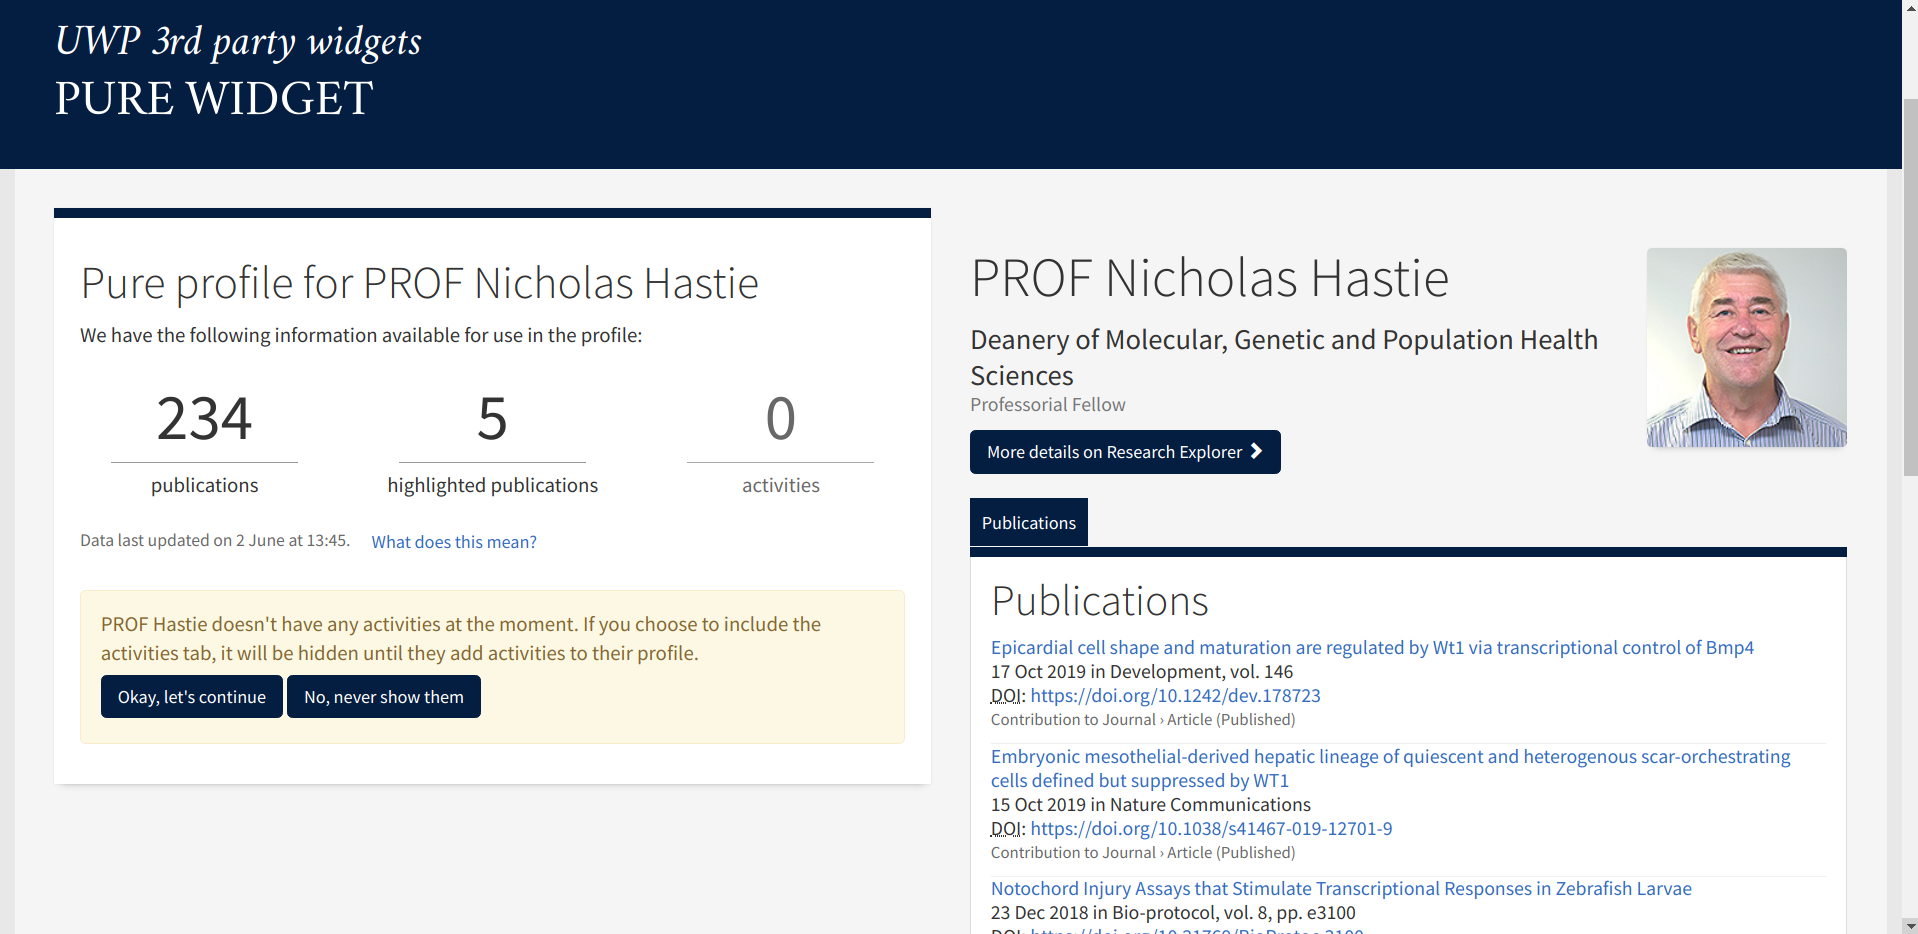Open the Epicardial cell shape publication link
This screenshot has height=934, width=1918.
coord(1371,648)
